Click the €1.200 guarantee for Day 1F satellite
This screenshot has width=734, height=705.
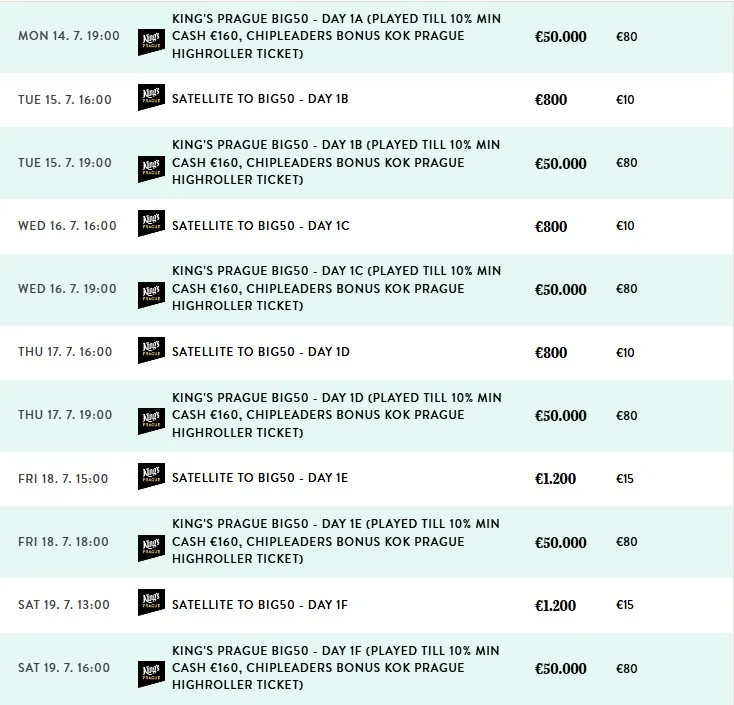555,605
